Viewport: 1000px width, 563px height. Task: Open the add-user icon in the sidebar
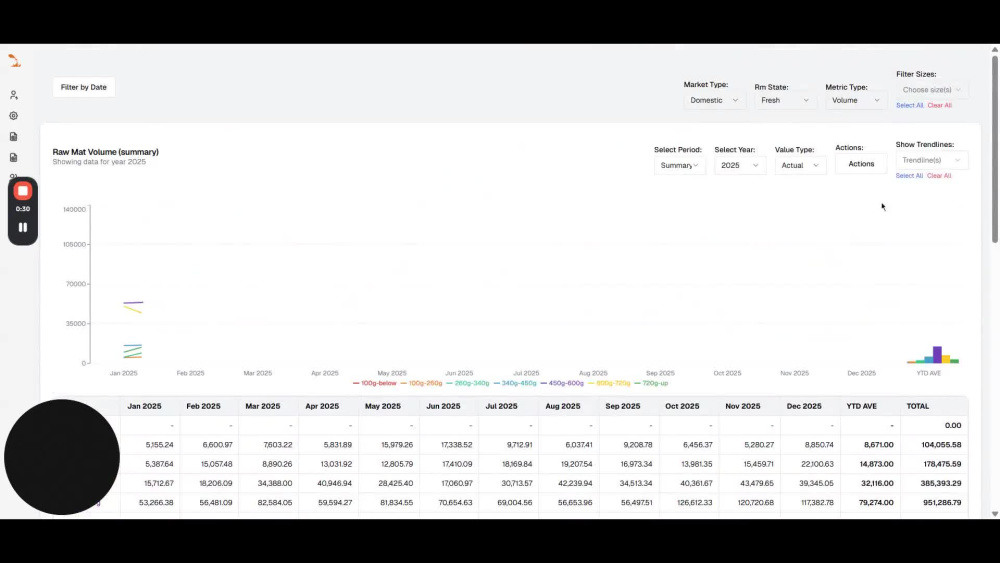point(13,95)
